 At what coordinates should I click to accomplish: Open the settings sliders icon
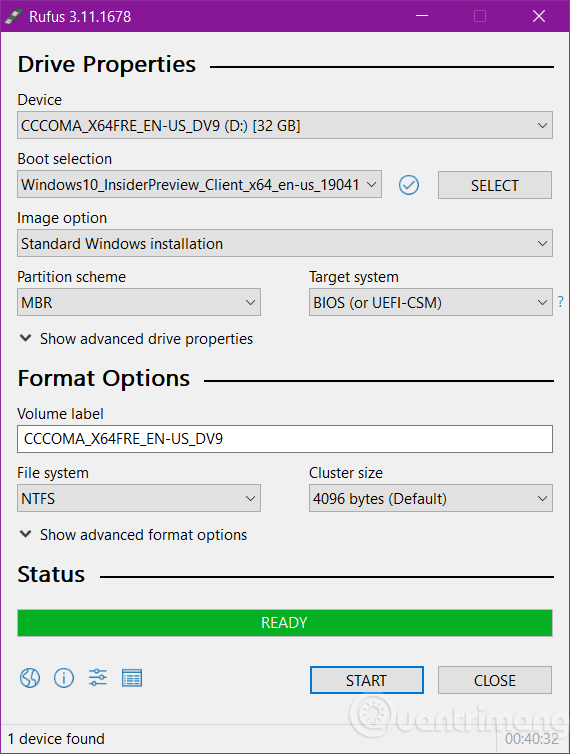pos(98,678)
